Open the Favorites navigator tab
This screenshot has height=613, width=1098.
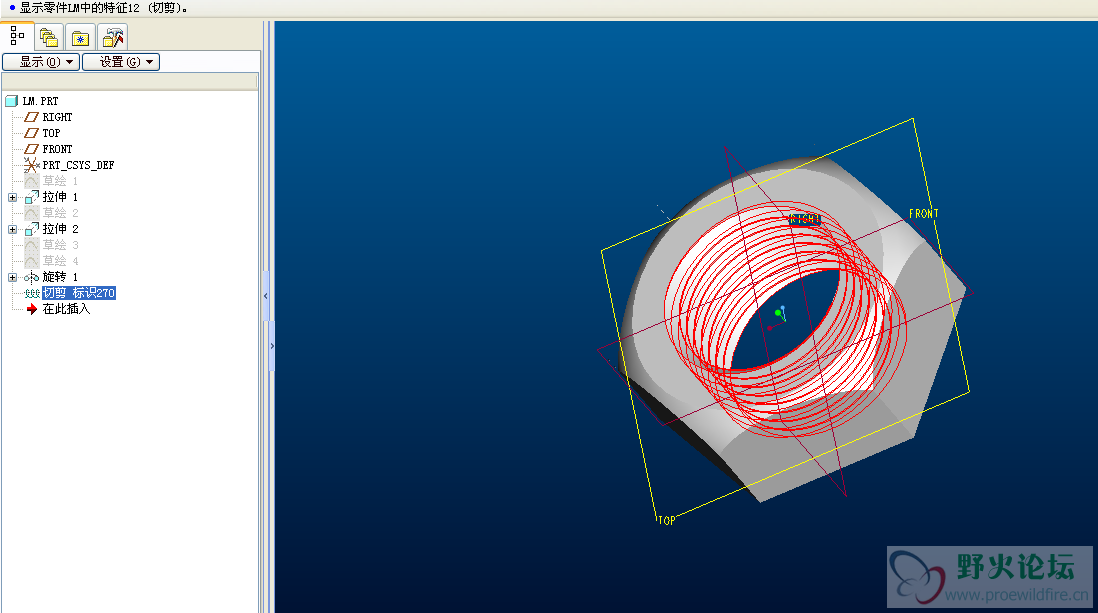(81, 37)
